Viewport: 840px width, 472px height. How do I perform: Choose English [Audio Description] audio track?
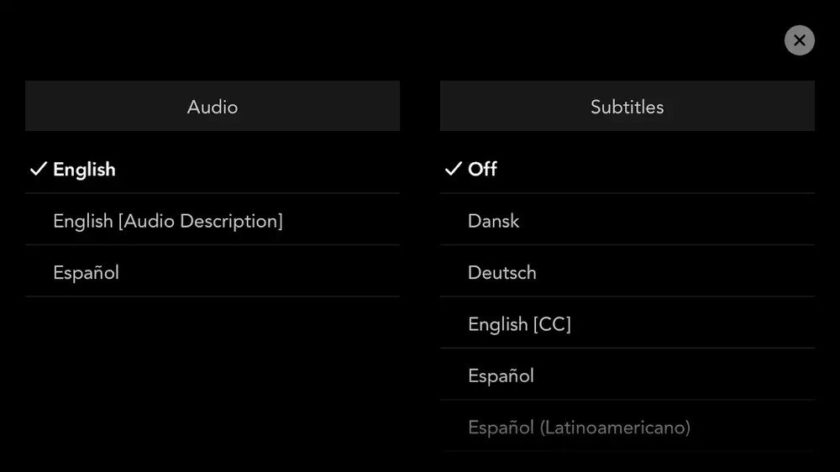(x=168, y=221)
